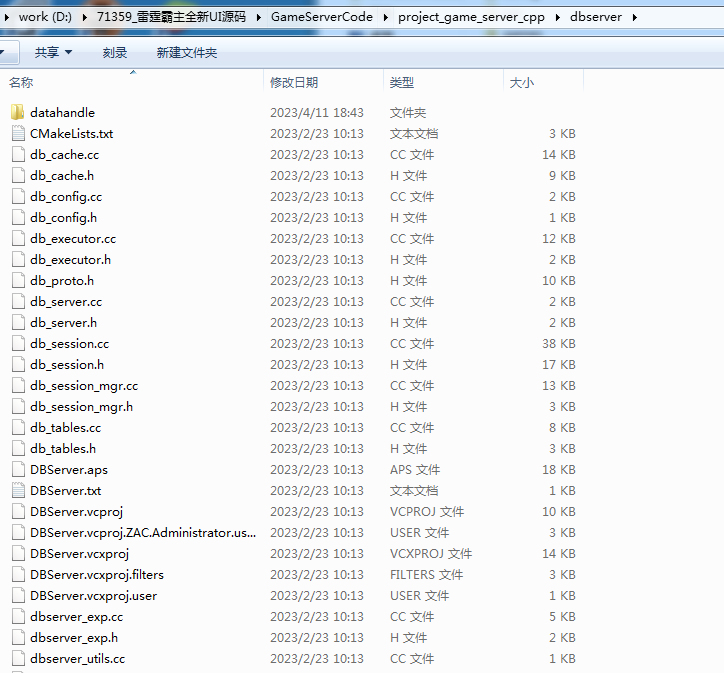The image size is (724, 673).
Task: Click the dbserver_utils.cc file icon
Action: [x=17, y=659]
